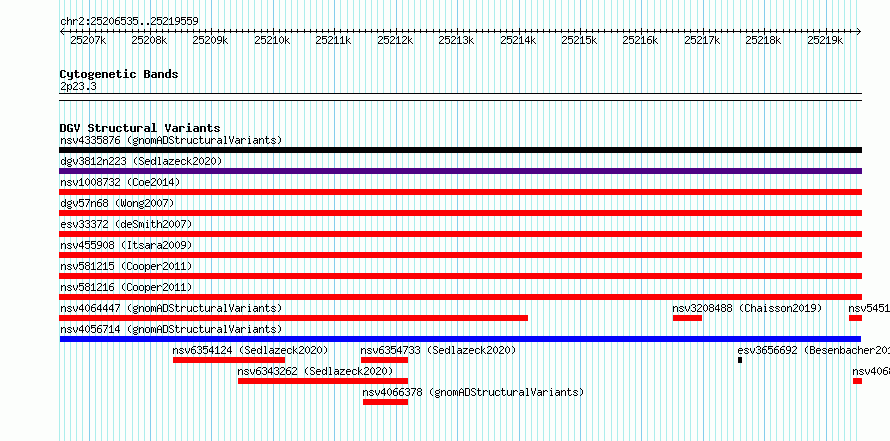Open the nsv3208488 (Chaisson2019) label

pos(747,308)
